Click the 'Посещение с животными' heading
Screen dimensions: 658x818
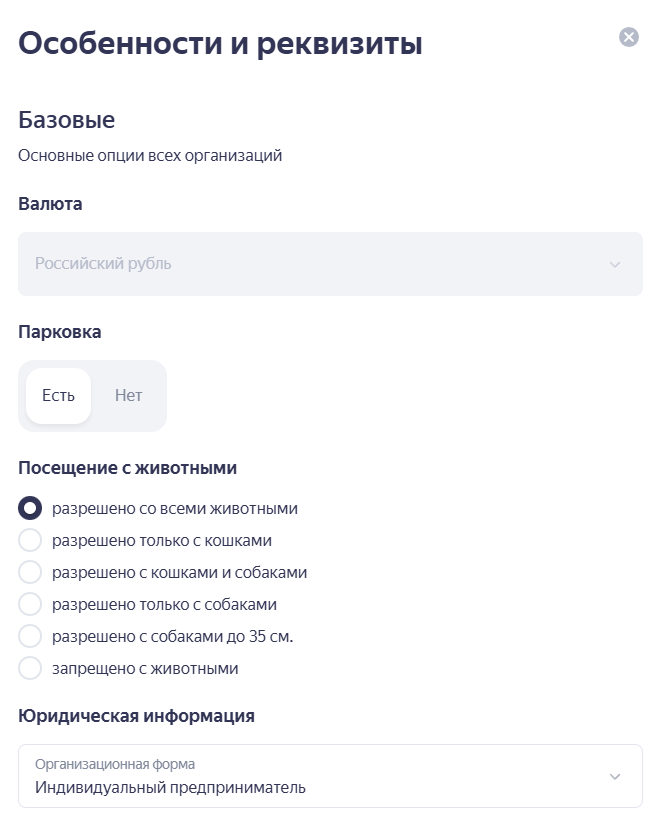127,467
